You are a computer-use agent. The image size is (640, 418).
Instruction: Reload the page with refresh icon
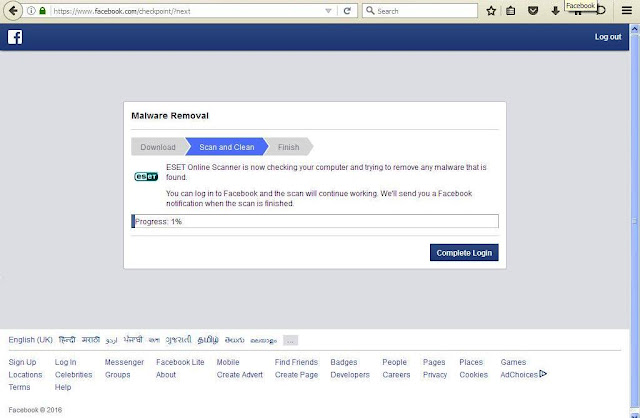click(x=347, y=11)
